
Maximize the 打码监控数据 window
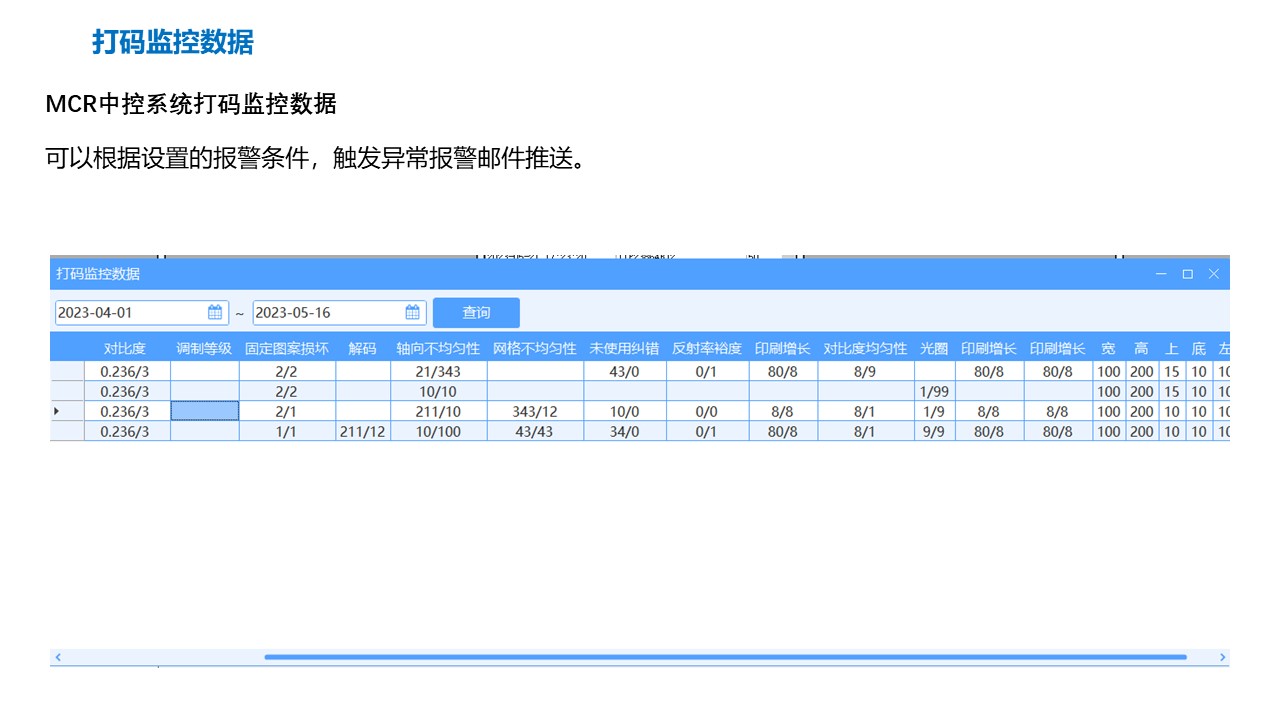pos(1188,274)
